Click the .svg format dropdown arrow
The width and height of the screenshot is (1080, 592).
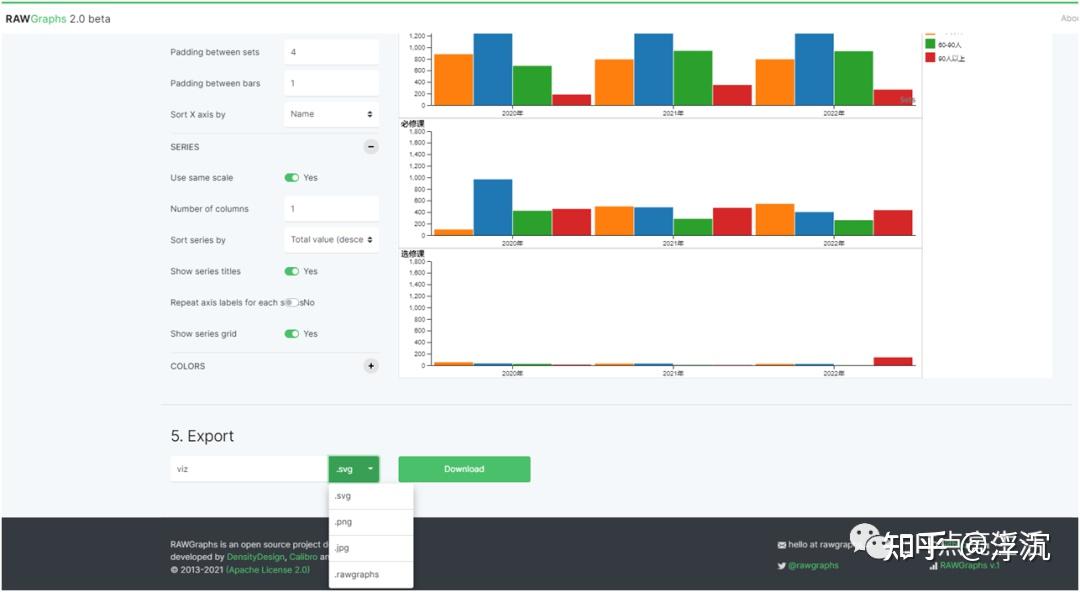click(x=371, y=469)
